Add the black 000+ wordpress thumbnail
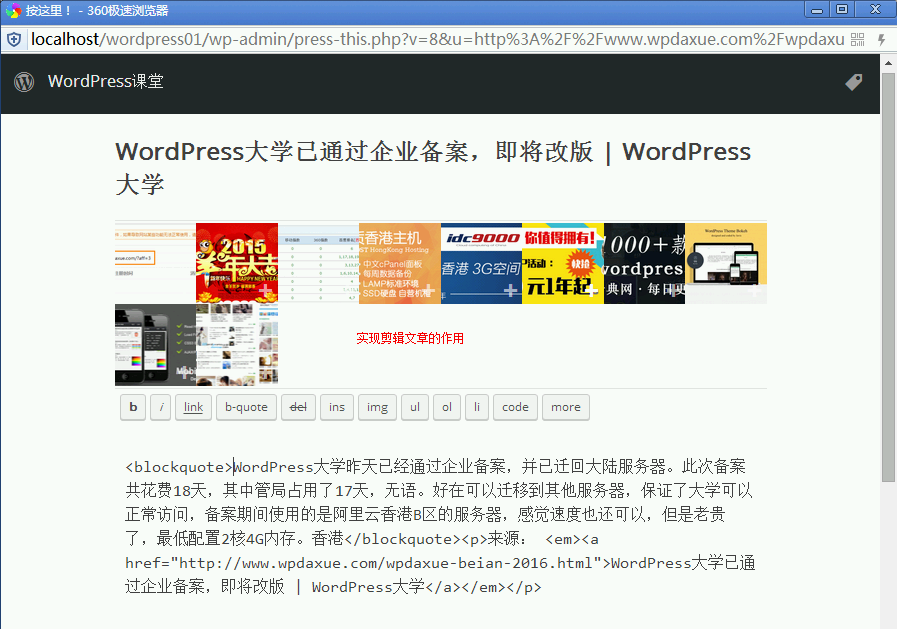The image size is (897, 629). point(644,263)
